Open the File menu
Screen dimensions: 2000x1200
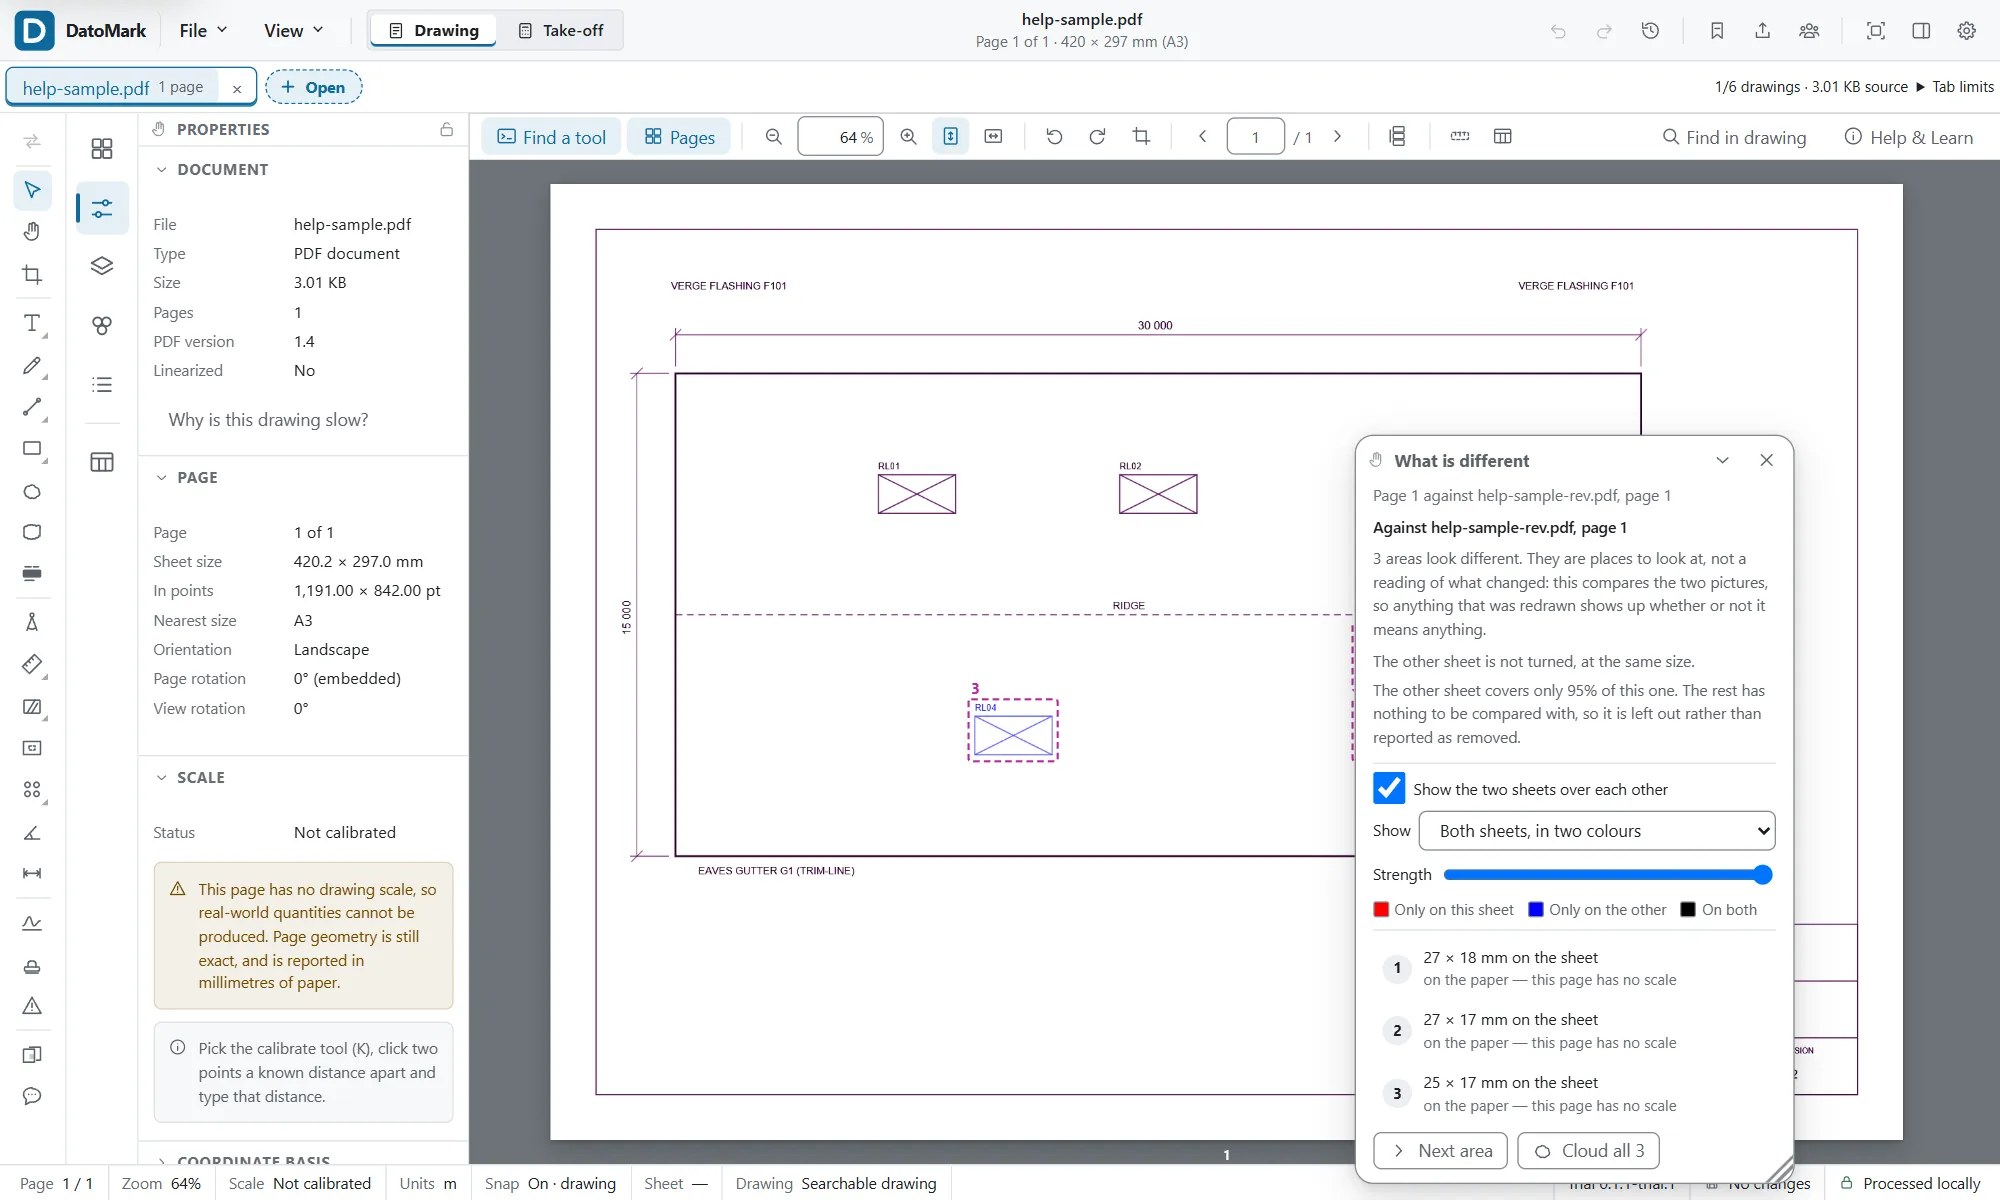(x=203, y=31)
